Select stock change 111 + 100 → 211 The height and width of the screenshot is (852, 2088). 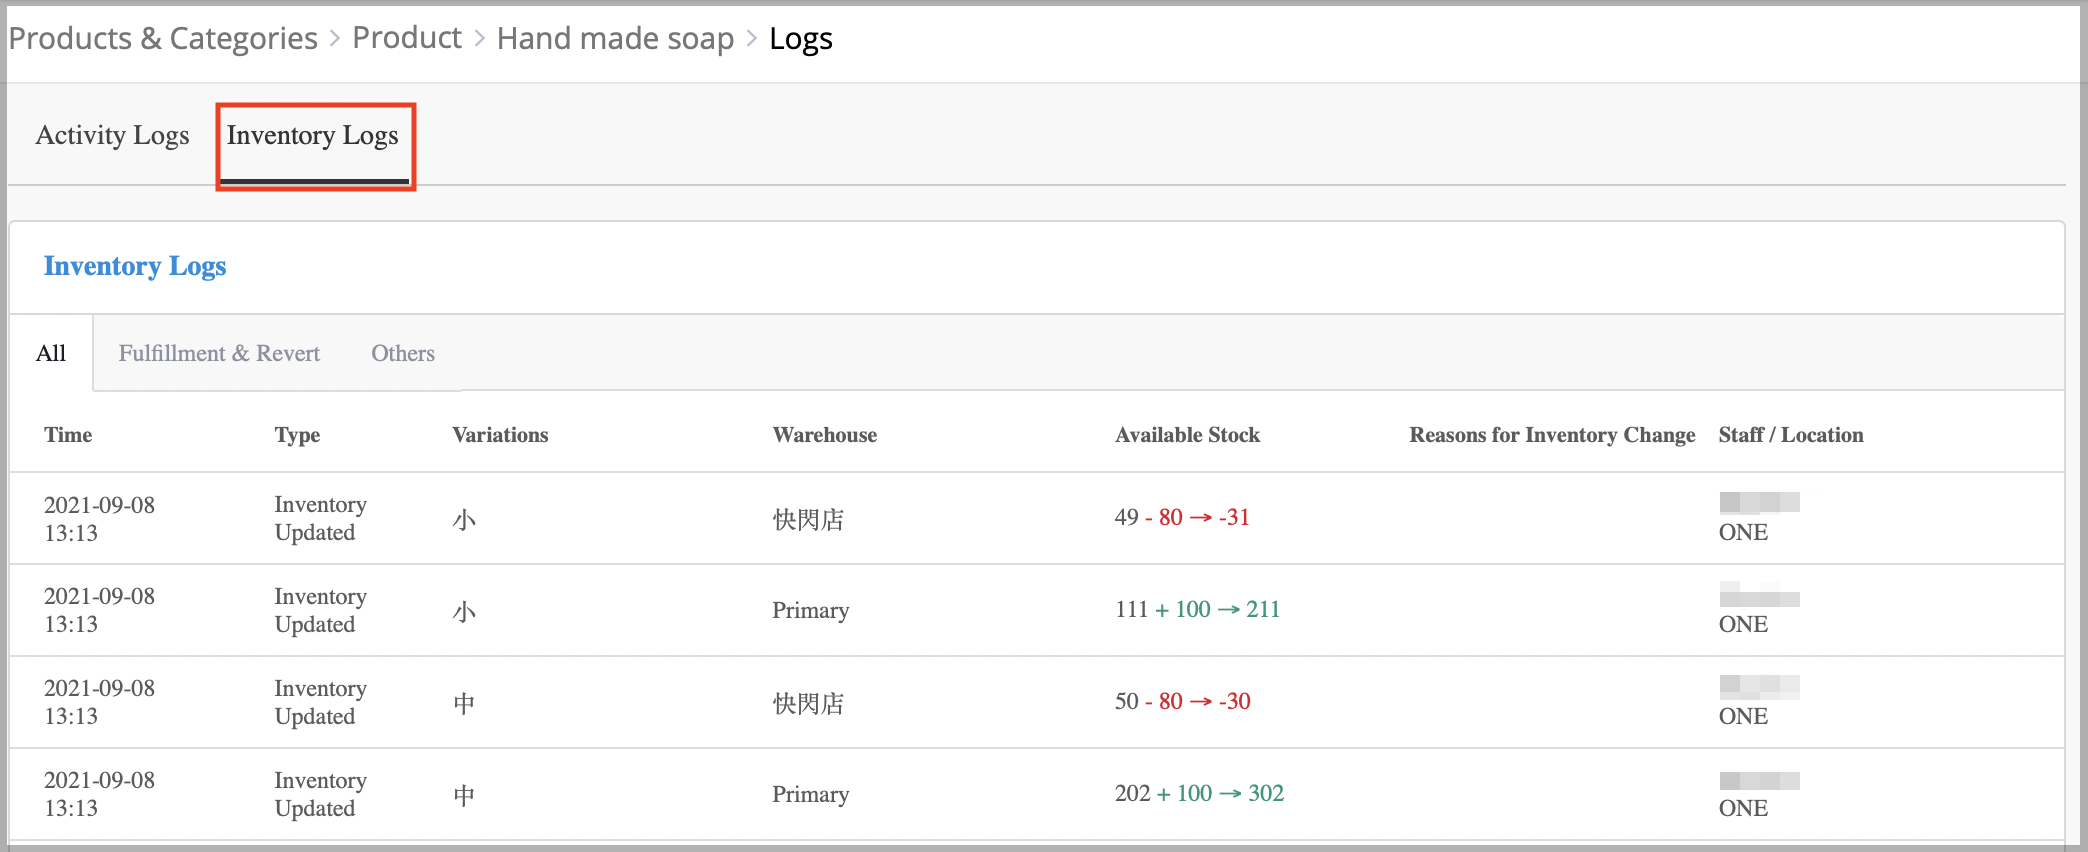(1197, 610)
